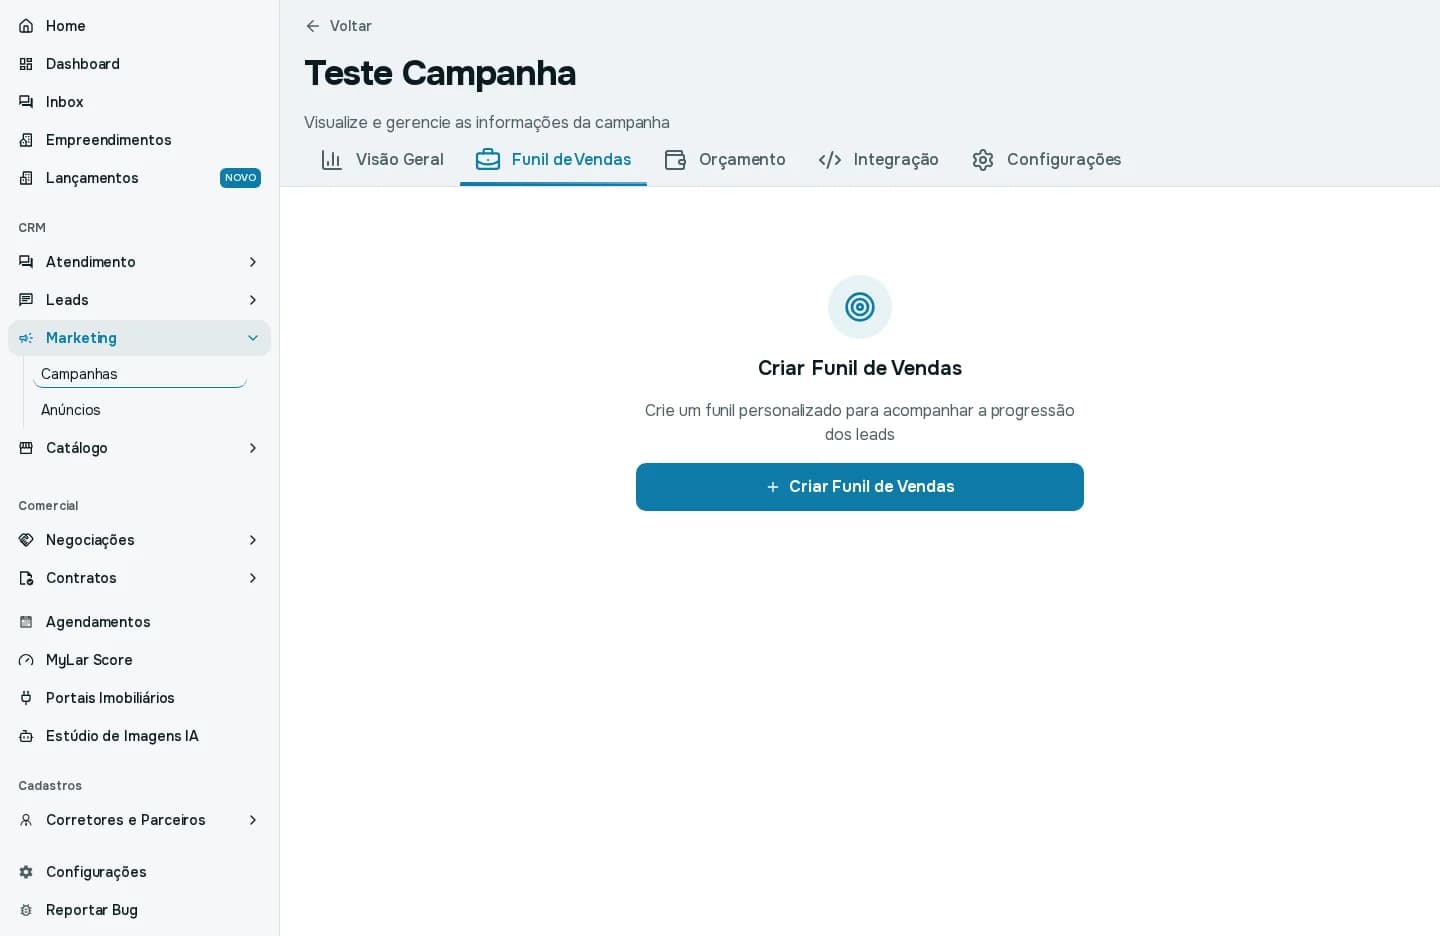Expand the Corretores e Parceiros chevron
Screen dimensions: 1440x936
pyautogui.click(x=253, y=820)
